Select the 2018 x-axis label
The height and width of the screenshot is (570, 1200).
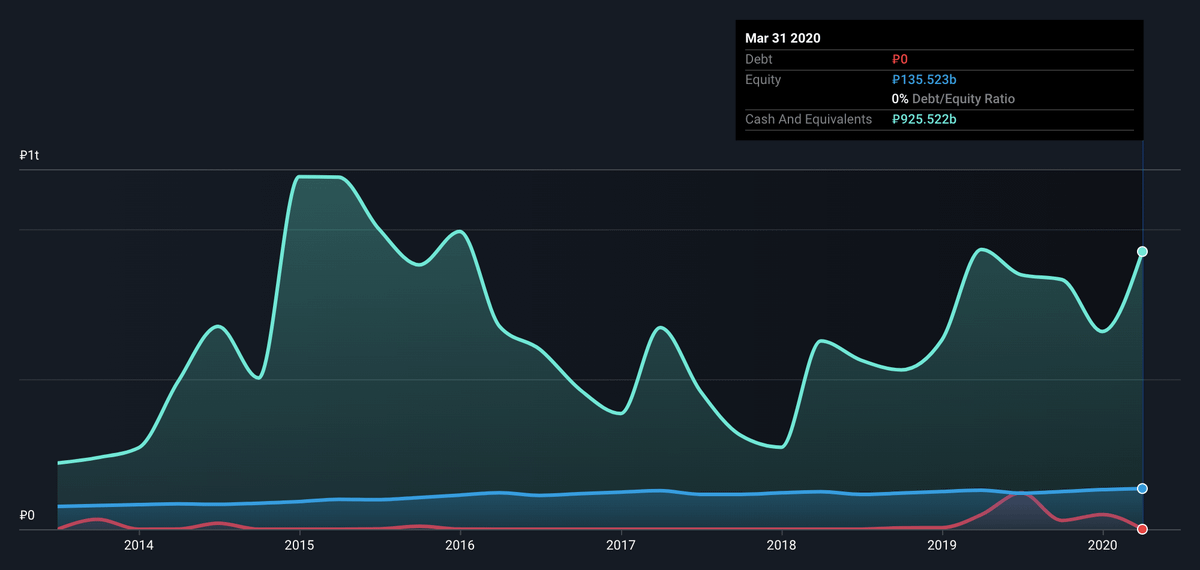click(781, 545)
